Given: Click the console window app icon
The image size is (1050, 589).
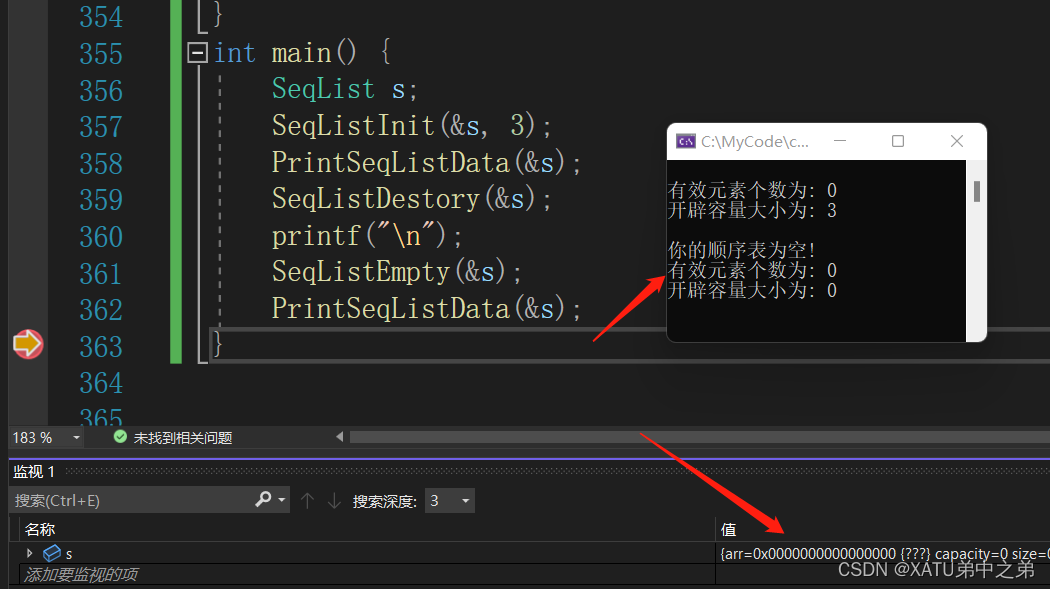Looking at the screenshot, I should 686,141.
